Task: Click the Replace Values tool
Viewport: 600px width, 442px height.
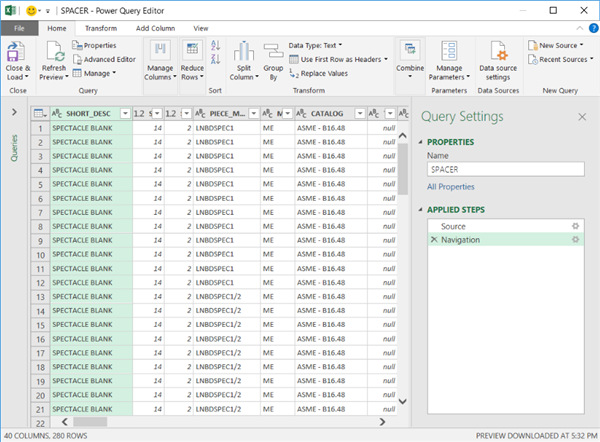Action: coord(318,73)
